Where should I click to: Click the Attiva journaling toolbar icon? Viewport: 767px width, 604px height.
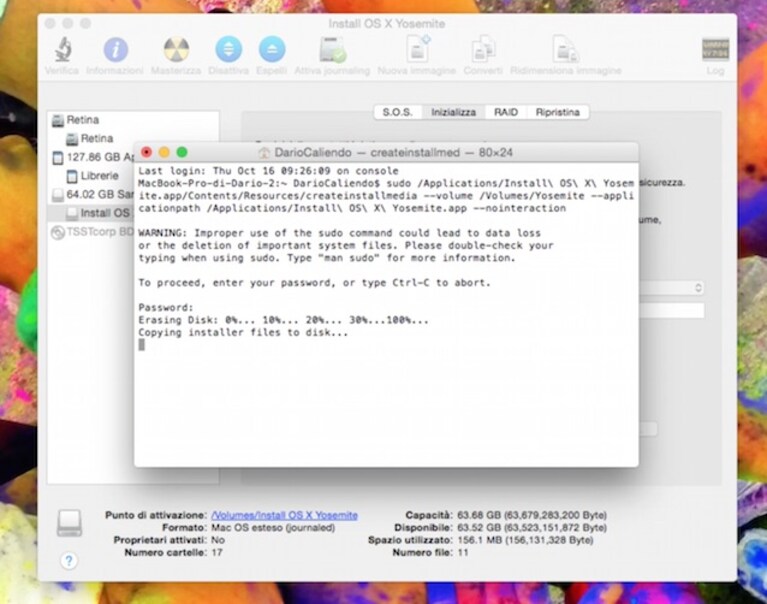(333, 49)
